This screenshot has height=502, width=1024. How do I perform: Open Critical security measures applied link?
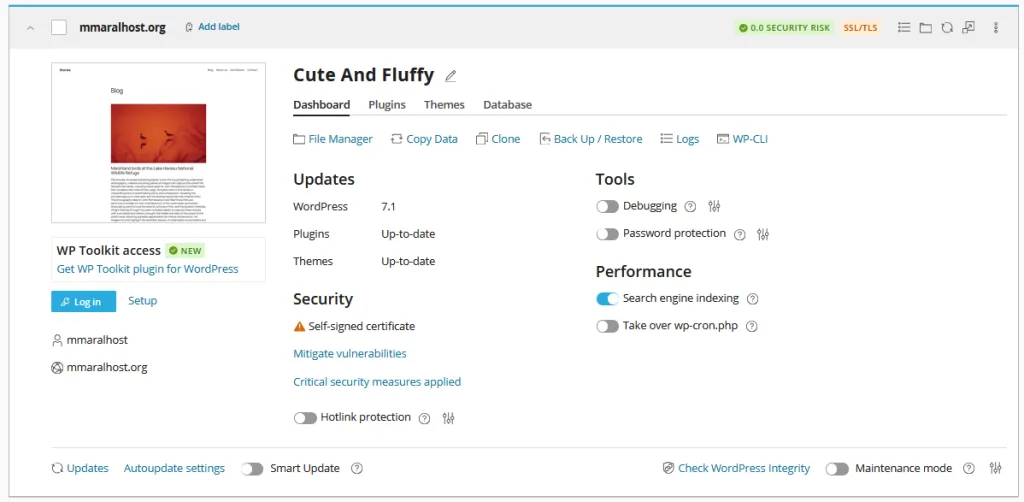coord(377,381)
